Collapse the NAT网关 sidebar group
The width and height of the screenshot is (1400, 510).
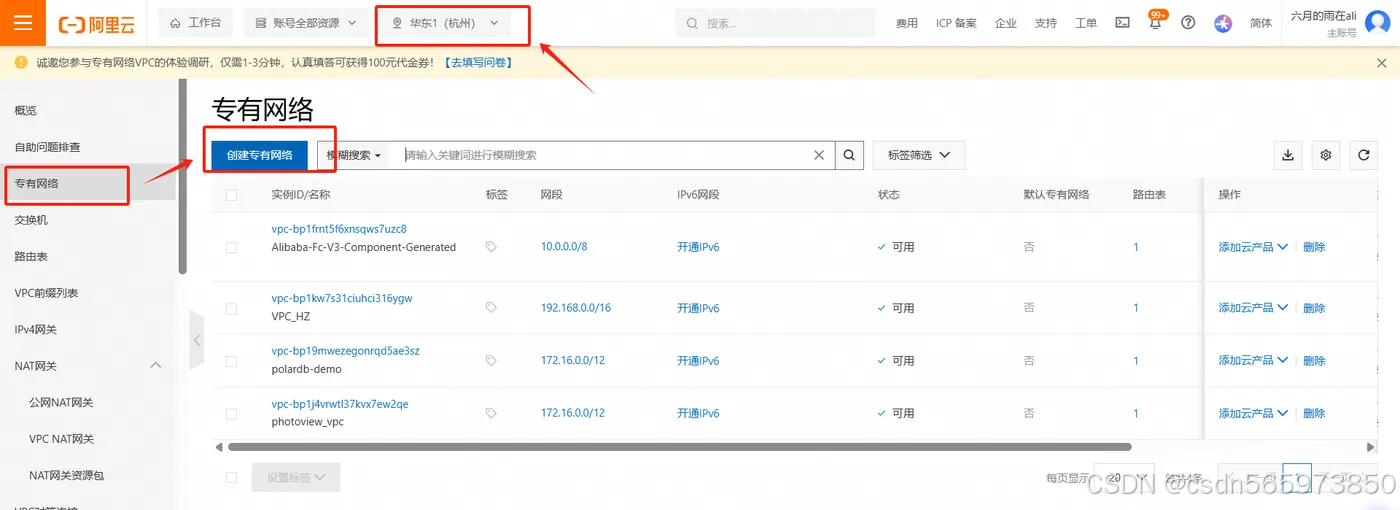155,366
